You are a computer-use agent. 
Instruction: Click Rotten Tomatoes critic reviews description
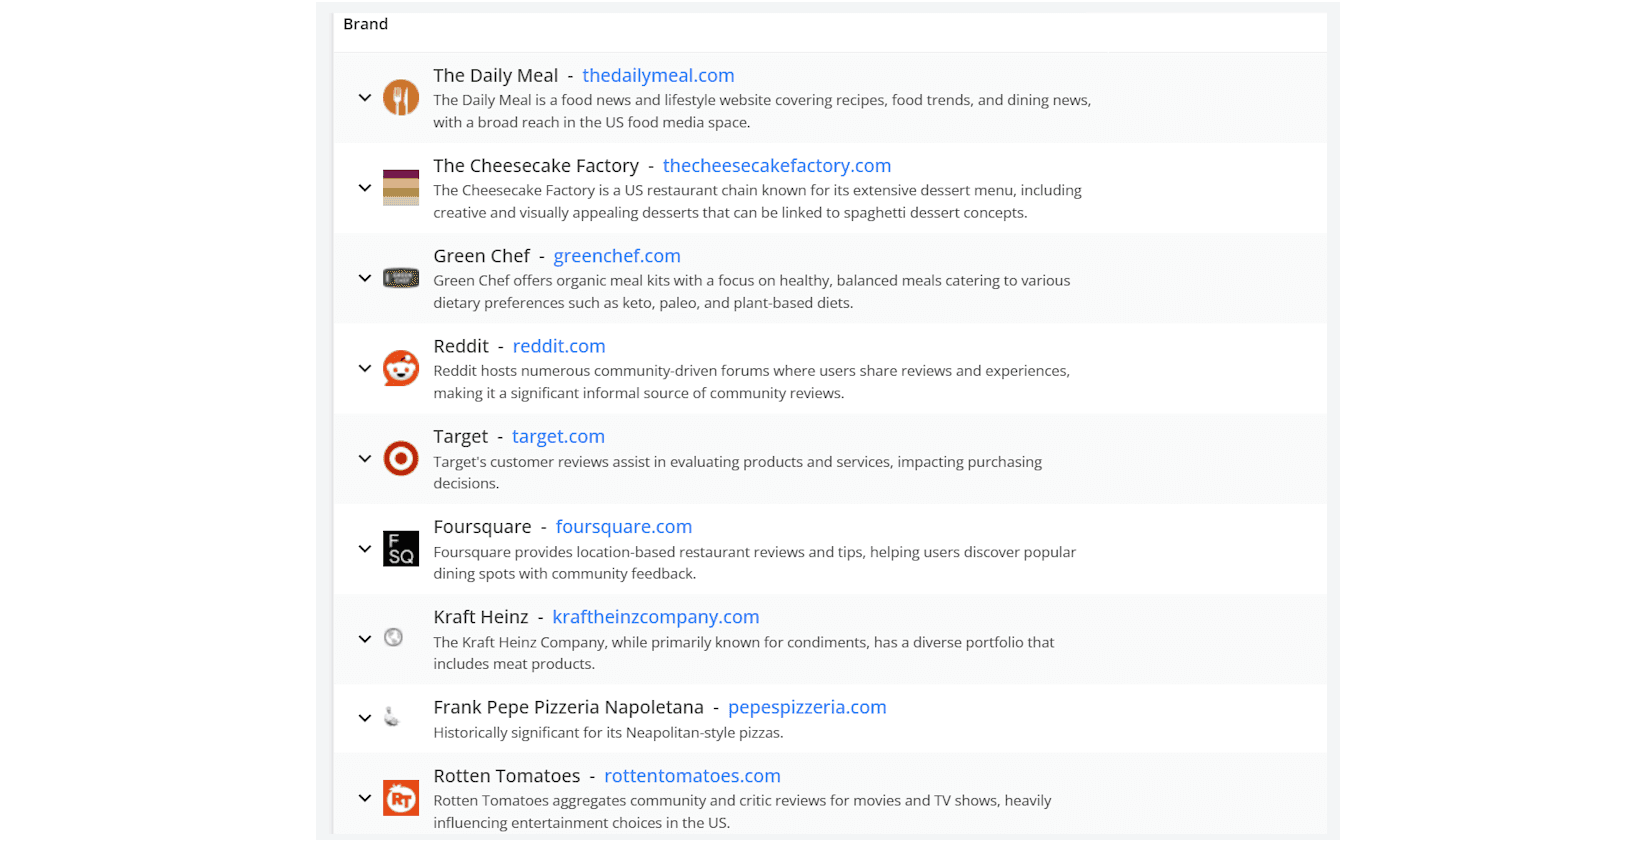click(x=742, y=811)
